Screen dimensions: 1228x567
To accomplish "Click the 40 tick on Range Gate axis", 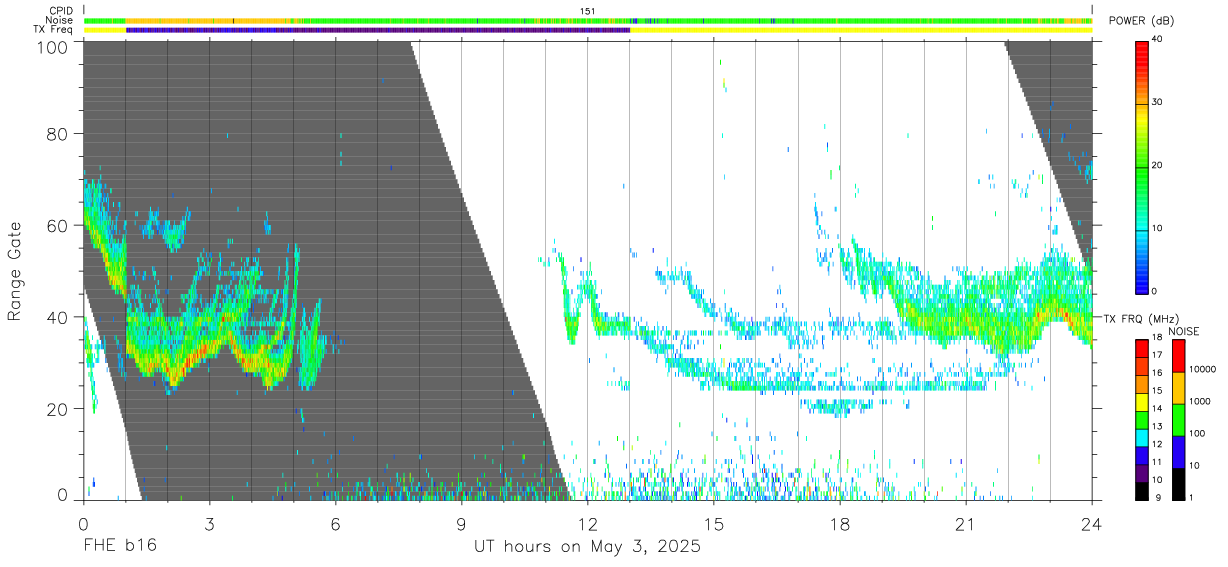I will [x=59, y=317].
